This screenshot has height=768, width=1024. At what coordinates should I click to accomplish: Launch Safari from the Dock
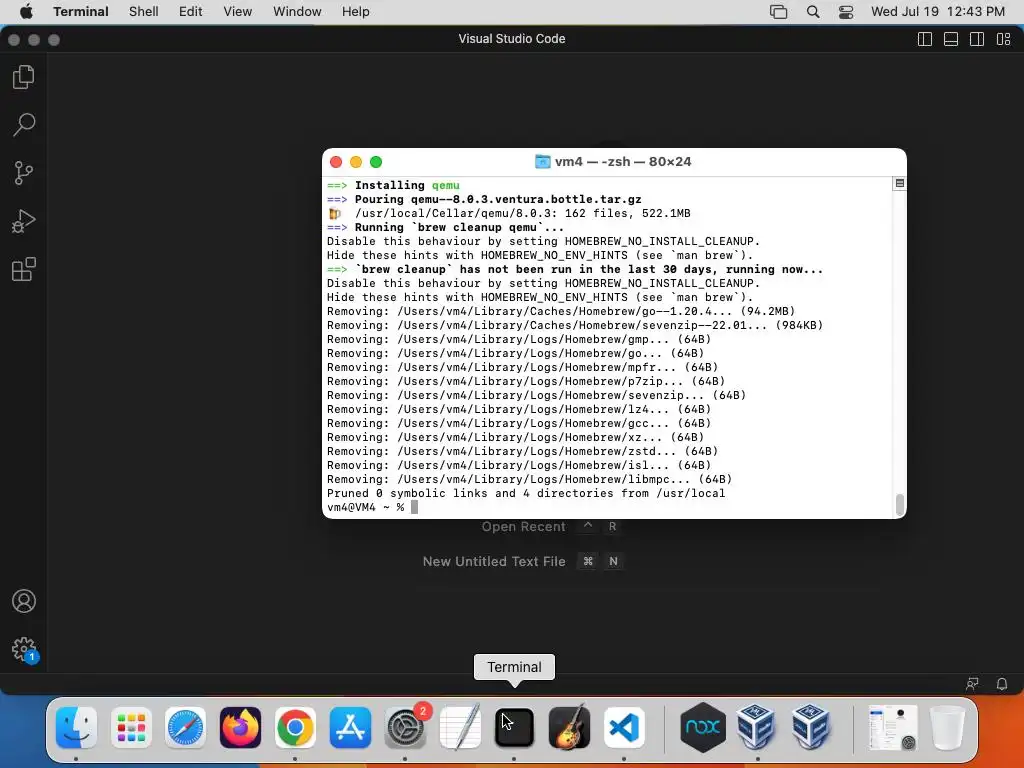(x=185, y=727)
